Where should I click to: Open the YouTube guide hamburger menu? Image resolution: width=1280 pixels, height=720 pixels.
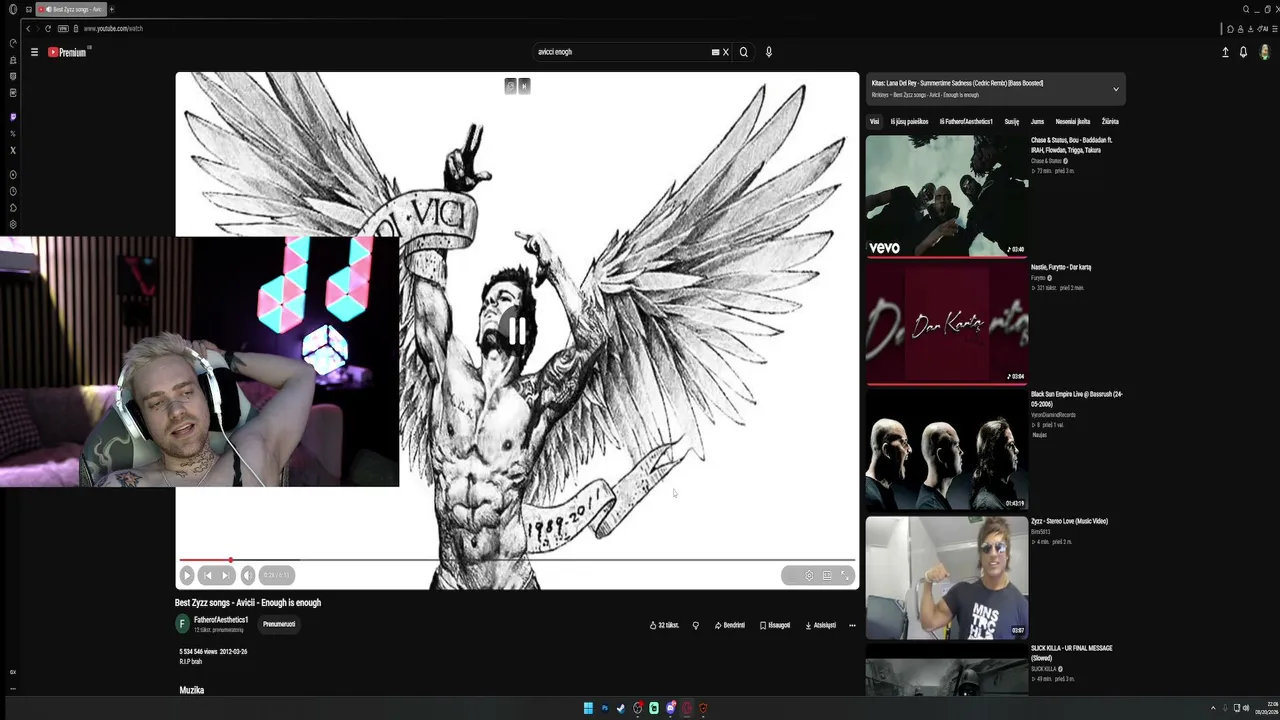pyautogui.click(x=34, y=52)
